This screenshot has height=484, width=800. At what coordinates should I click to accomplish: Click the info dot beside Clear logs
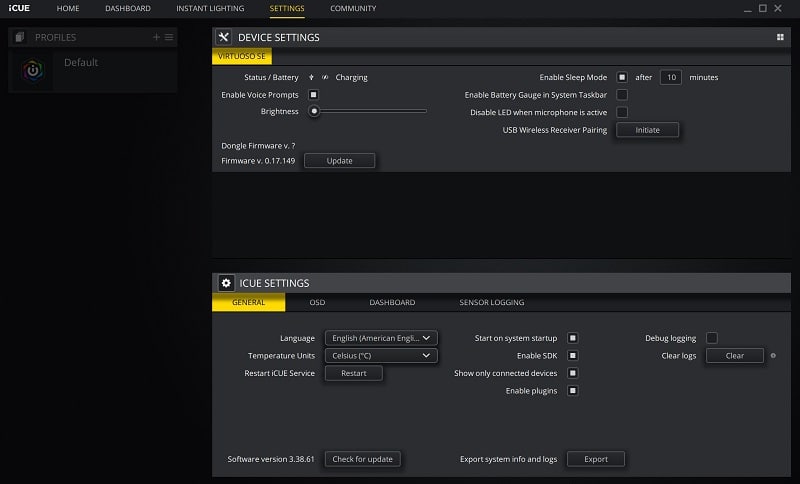pyautogui.click(x=773, y=355)
